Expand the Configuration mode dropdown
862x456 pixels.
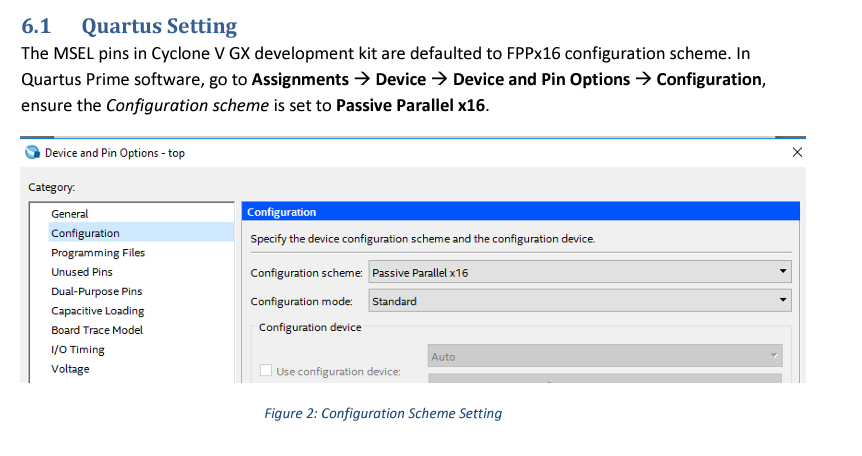coord(578,301)
